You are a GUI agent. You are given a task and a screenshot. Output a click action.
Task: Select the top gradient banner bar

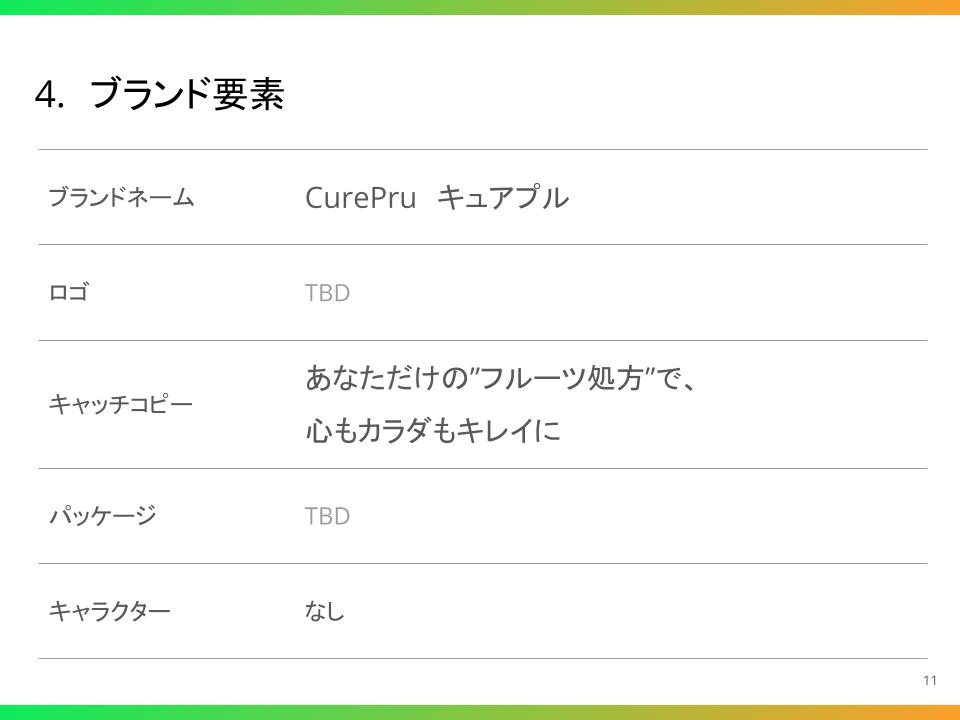click(x=480, y=7)
